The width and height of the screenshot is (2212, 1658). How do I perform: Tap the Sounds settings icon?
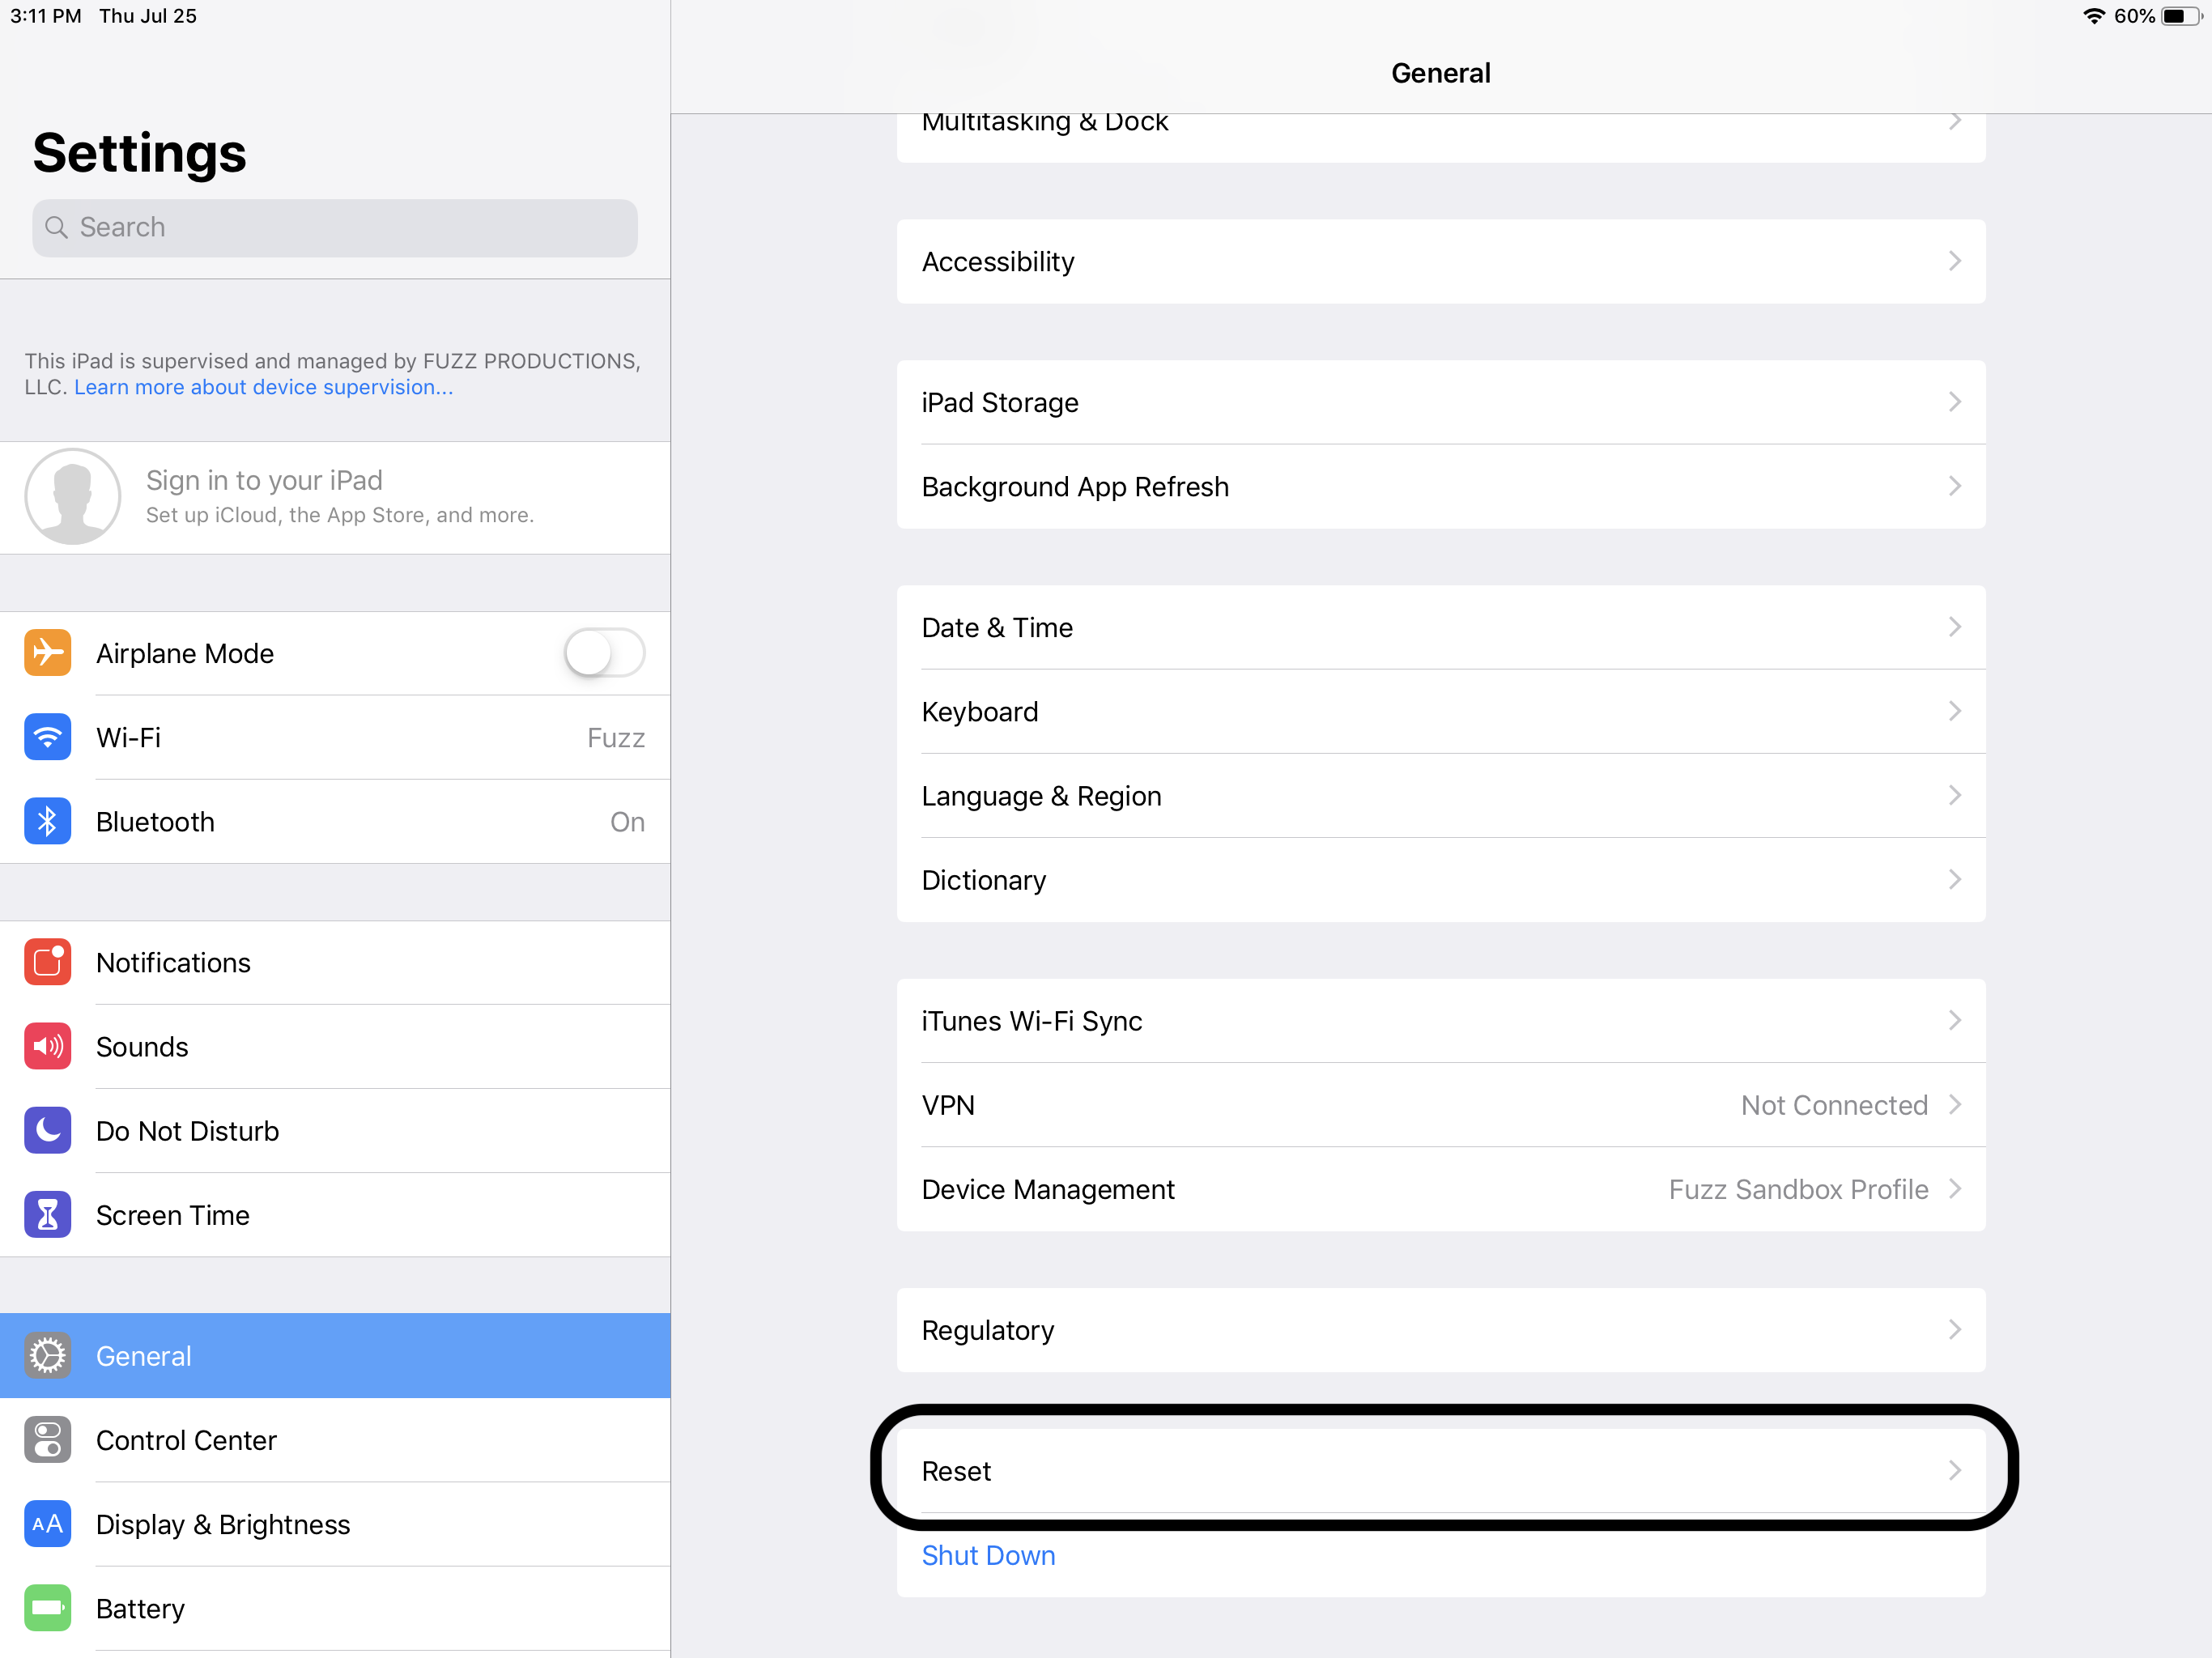coord(47,1047)
